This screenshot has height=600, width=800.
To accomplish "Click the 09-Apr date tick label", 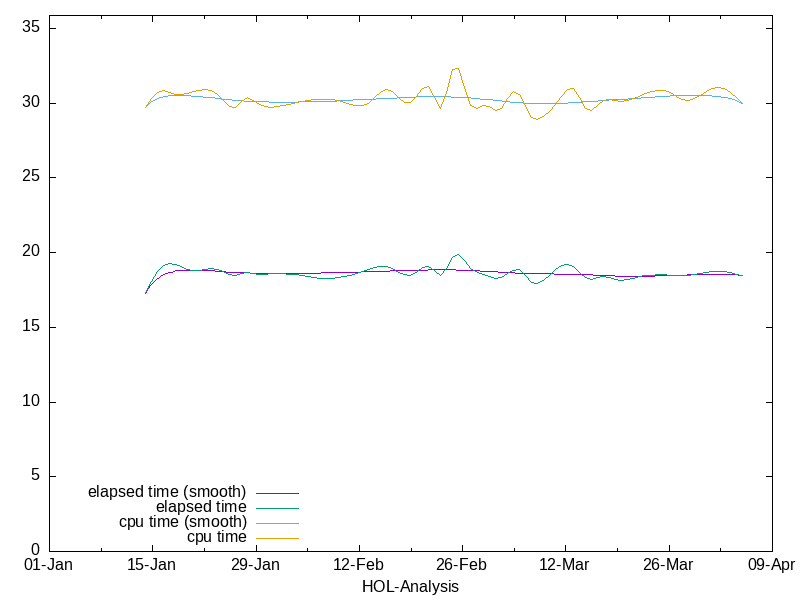I will (x=770, y=565).
